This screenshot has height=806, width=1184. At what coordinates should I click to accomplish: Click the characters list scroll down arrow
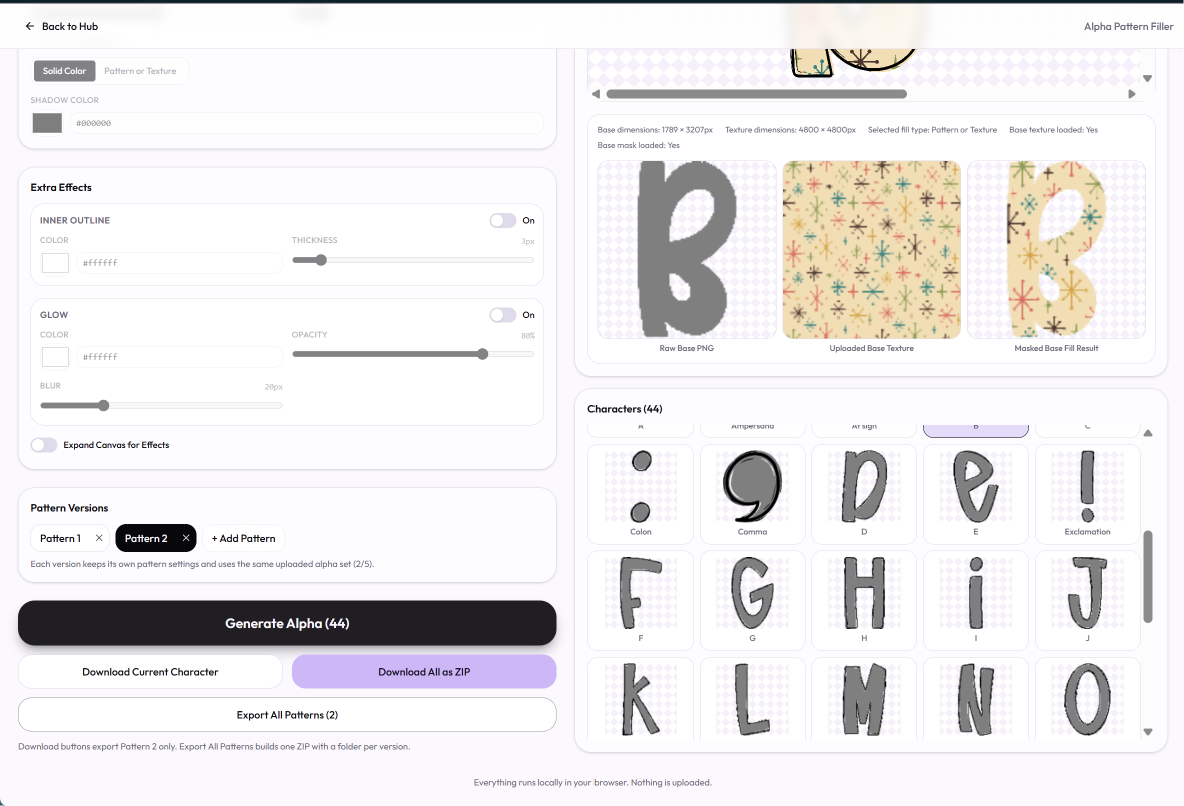tap(1148, 731)
